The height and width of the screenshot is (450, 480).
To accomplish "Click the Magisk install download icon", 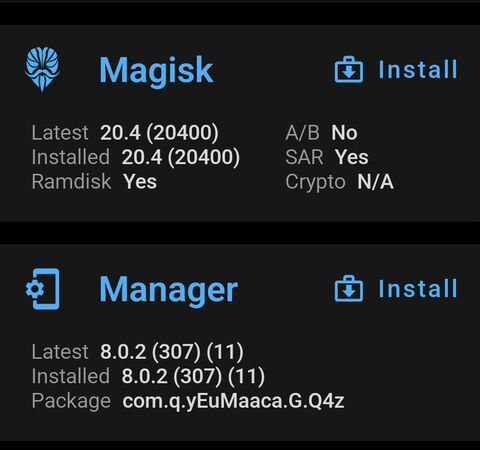I will tap(349, 69).
